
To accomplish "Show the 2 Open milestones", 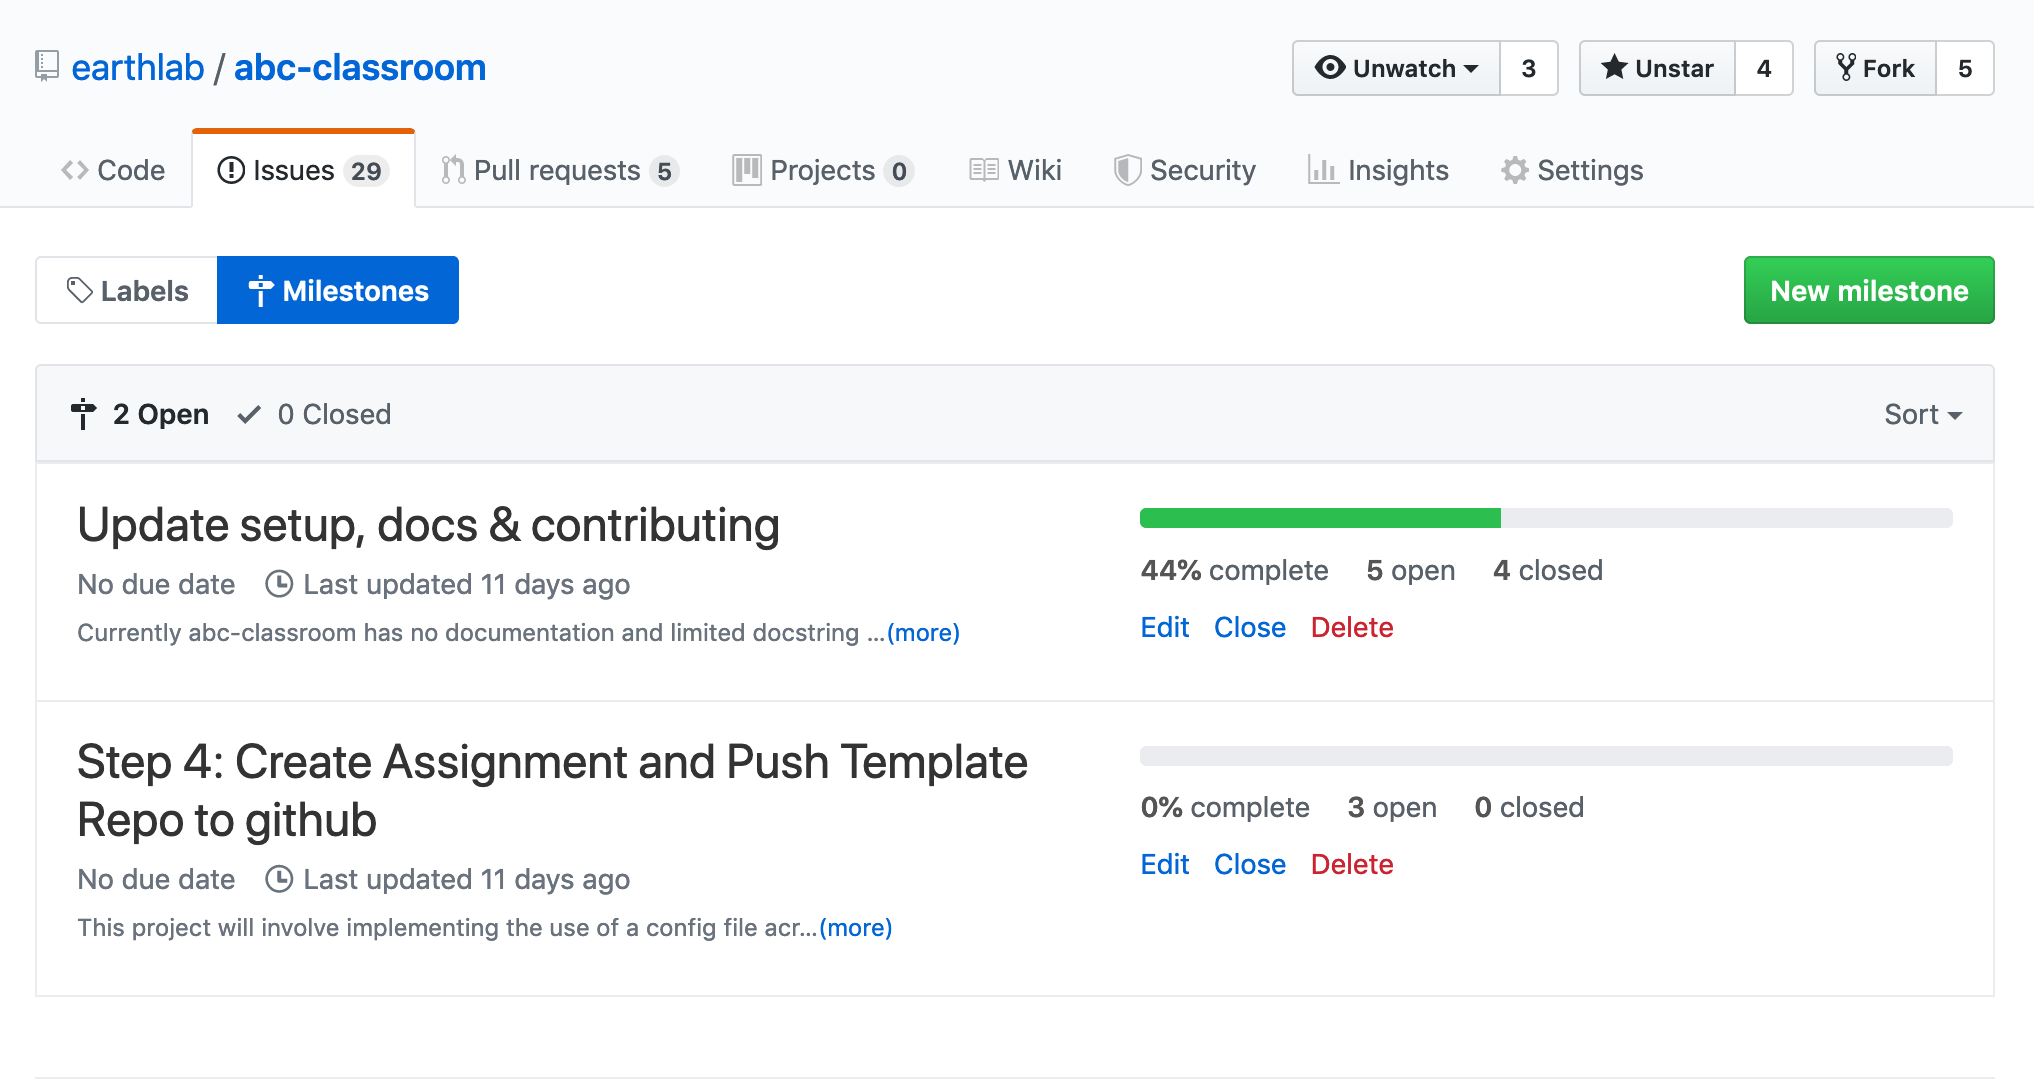I will click(x=140, y=414).
